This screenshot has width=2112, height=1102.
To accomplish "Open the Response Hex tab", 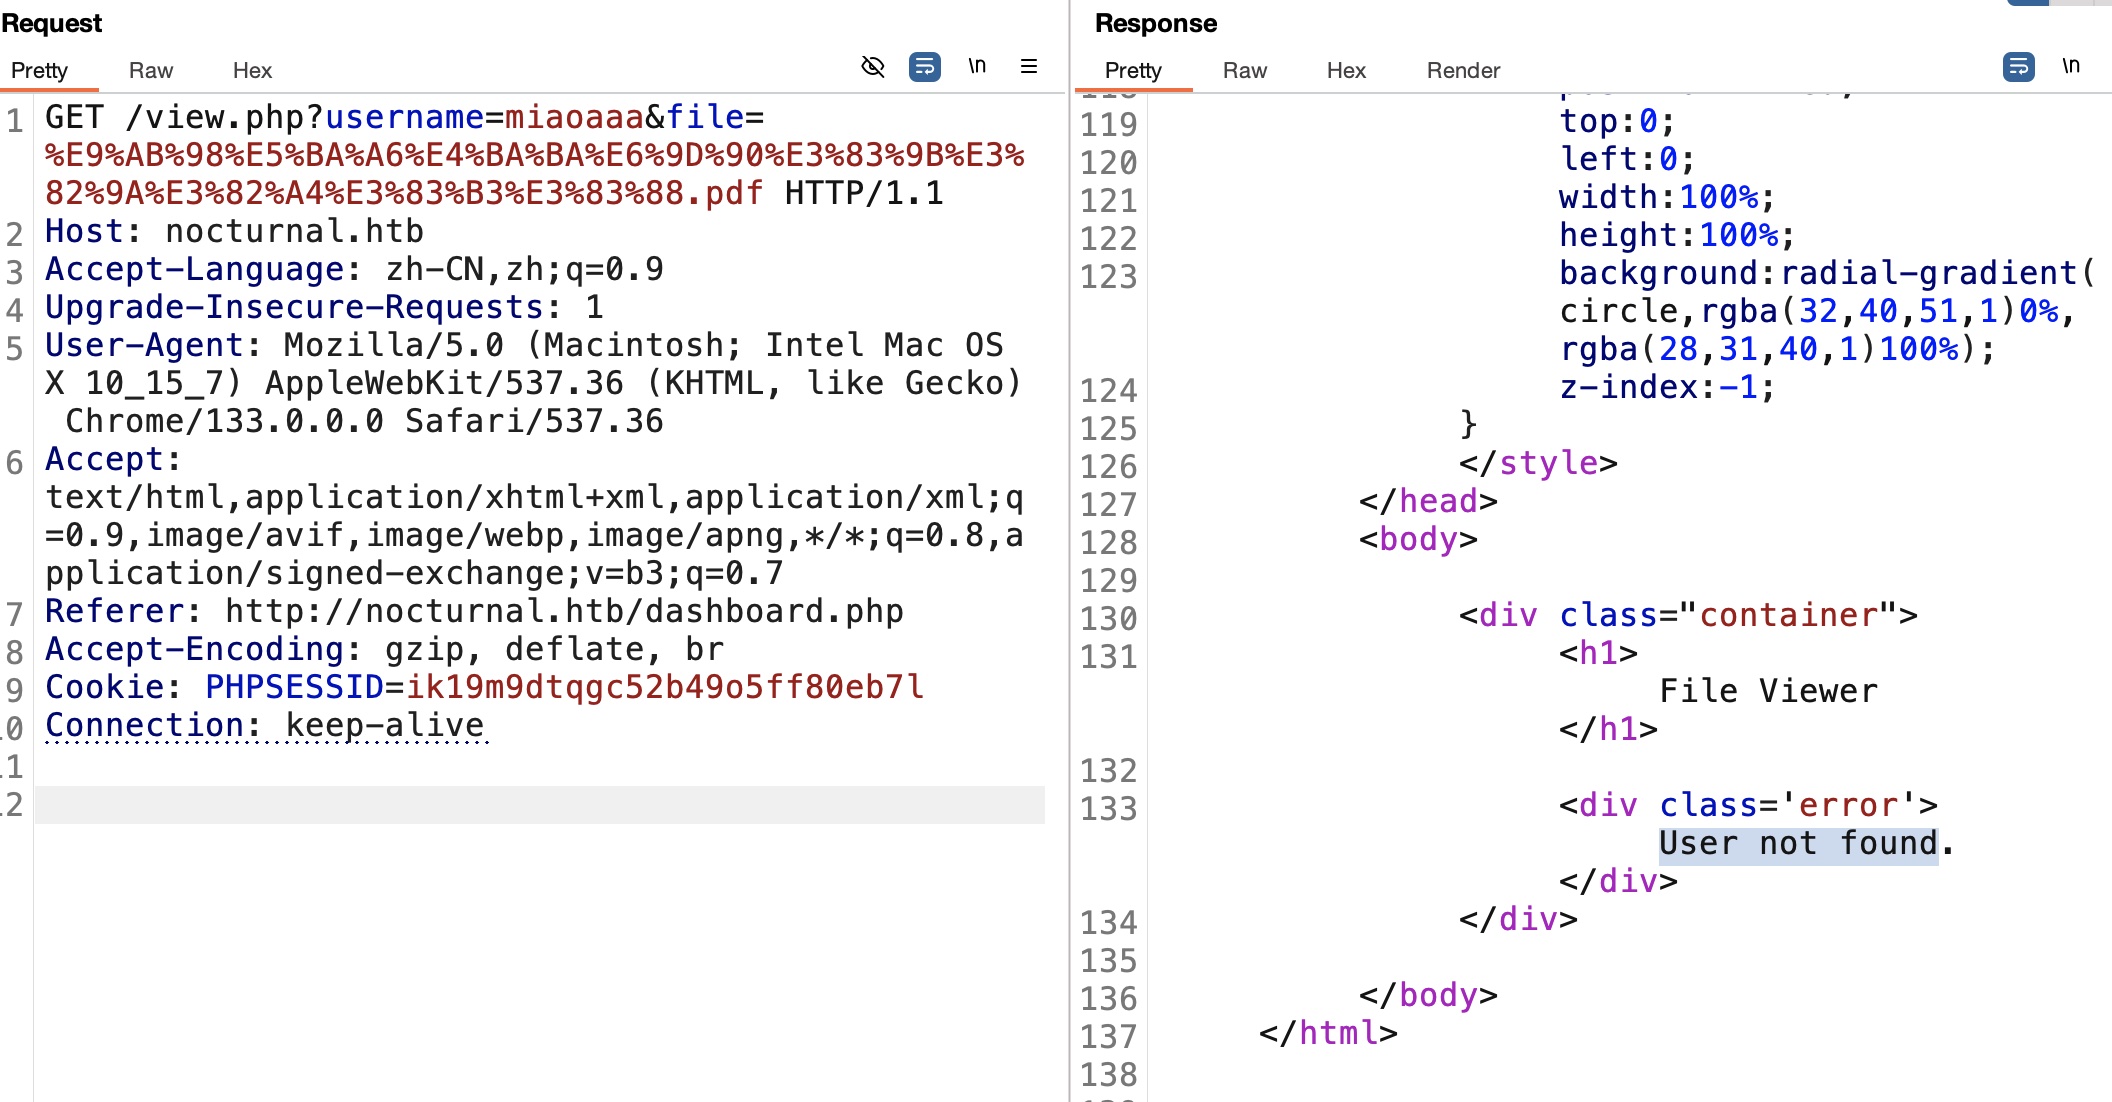I will pos(1346,70).
